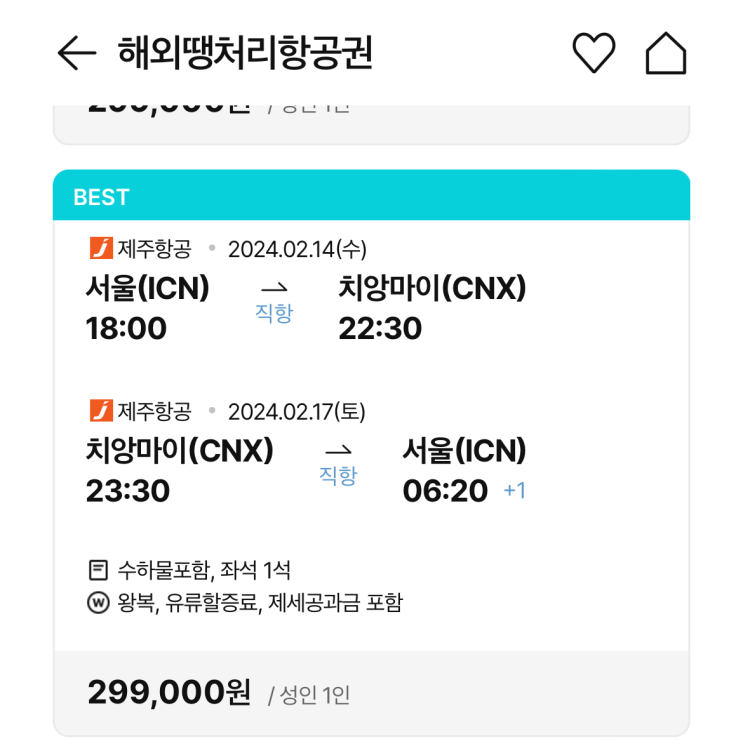Tap the outbound 직항 label

[x=274, y=313]
